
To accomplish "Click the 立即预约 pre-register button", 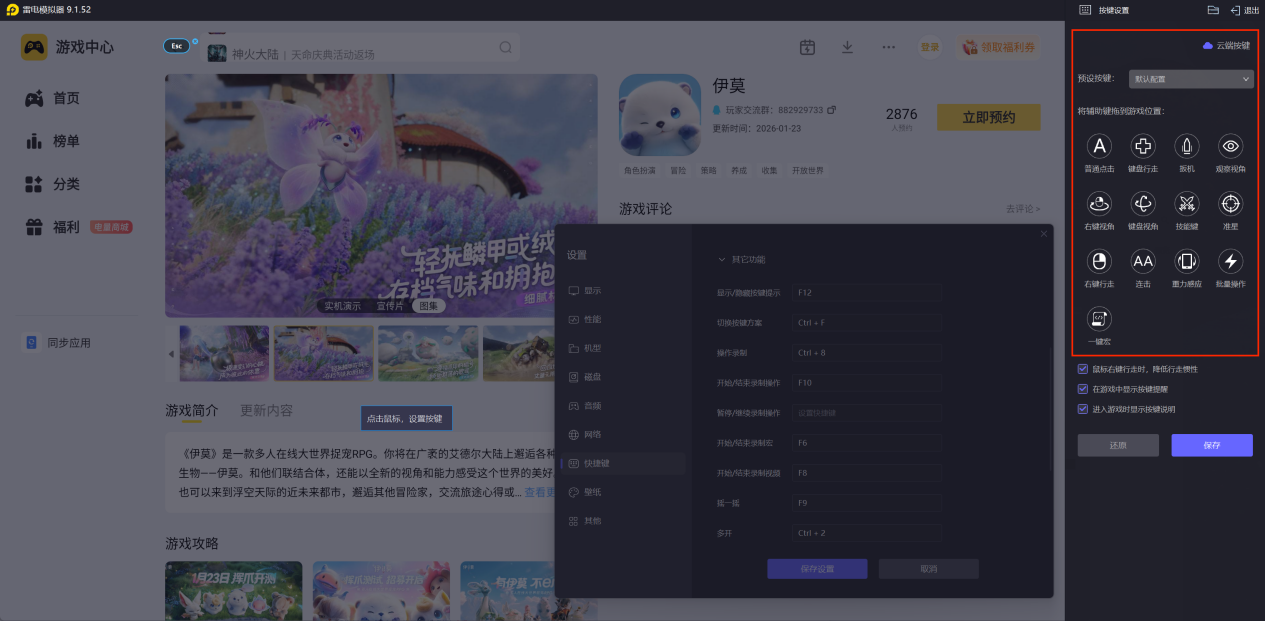I will pyautogui.click(x=988, y=117).
